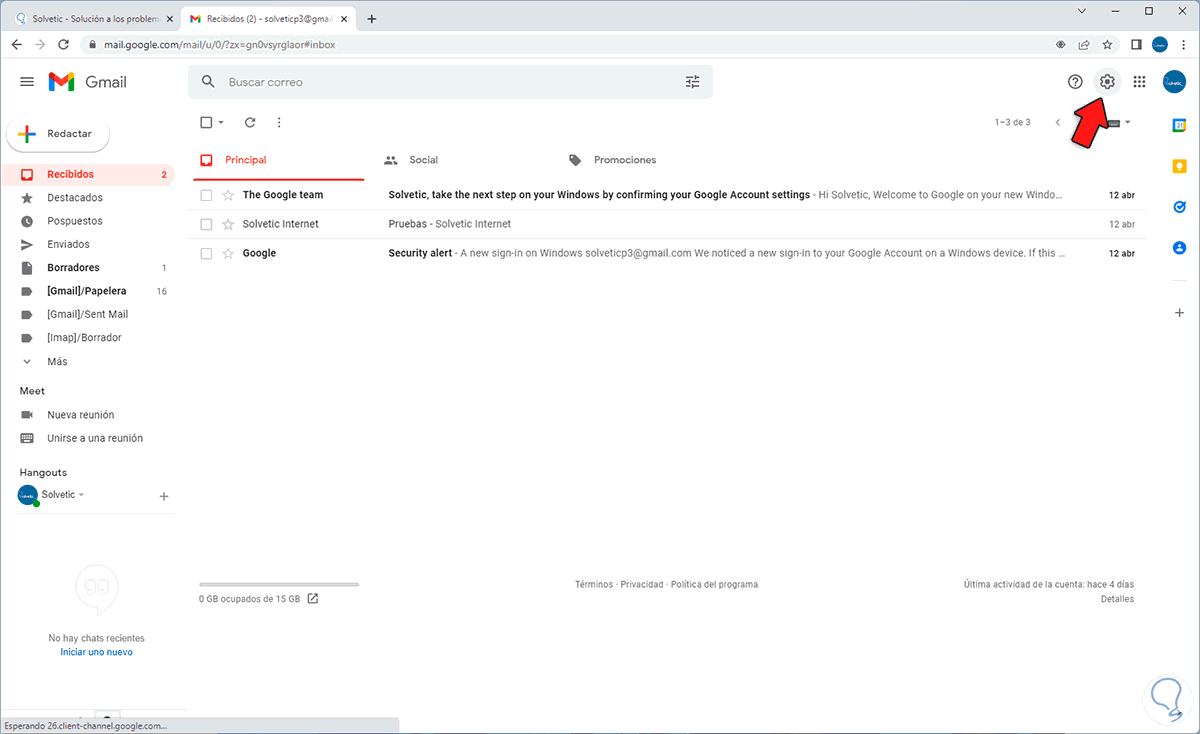This screenshot has width=1200, height=734.
Task: Click the search magnifier icon
Action: tap(208, 82)
